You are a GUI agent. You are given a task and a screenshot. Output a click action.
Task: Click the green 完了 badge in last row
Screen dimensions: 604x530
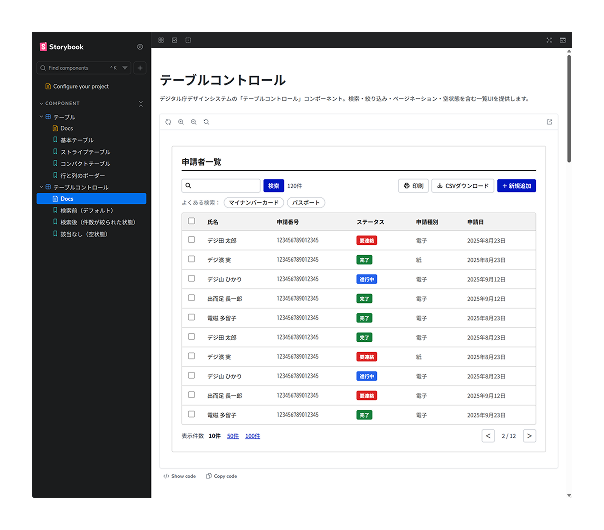pos(364,415)
